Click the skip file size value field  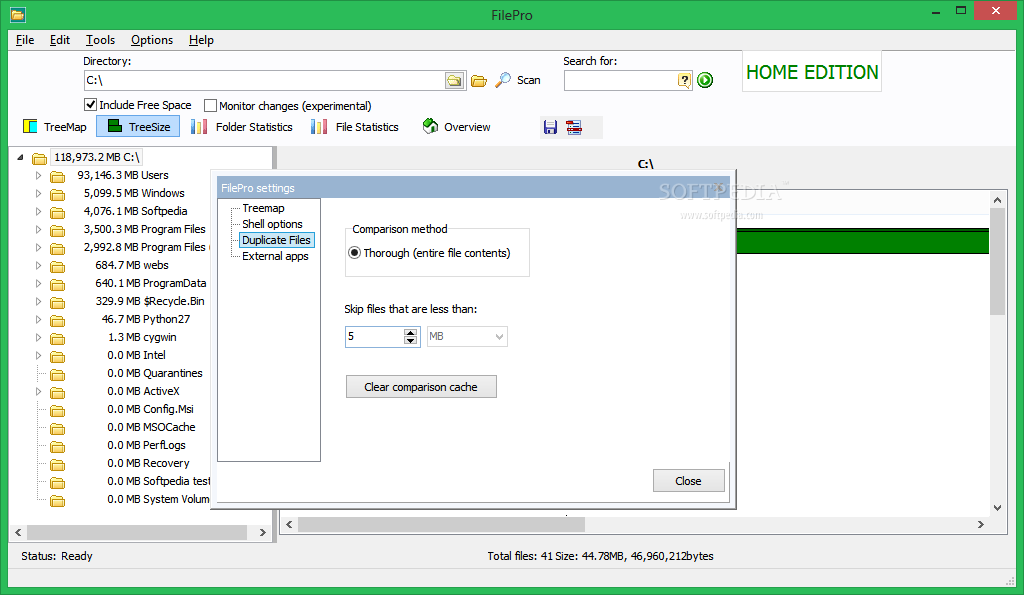(x=375, y=336)
